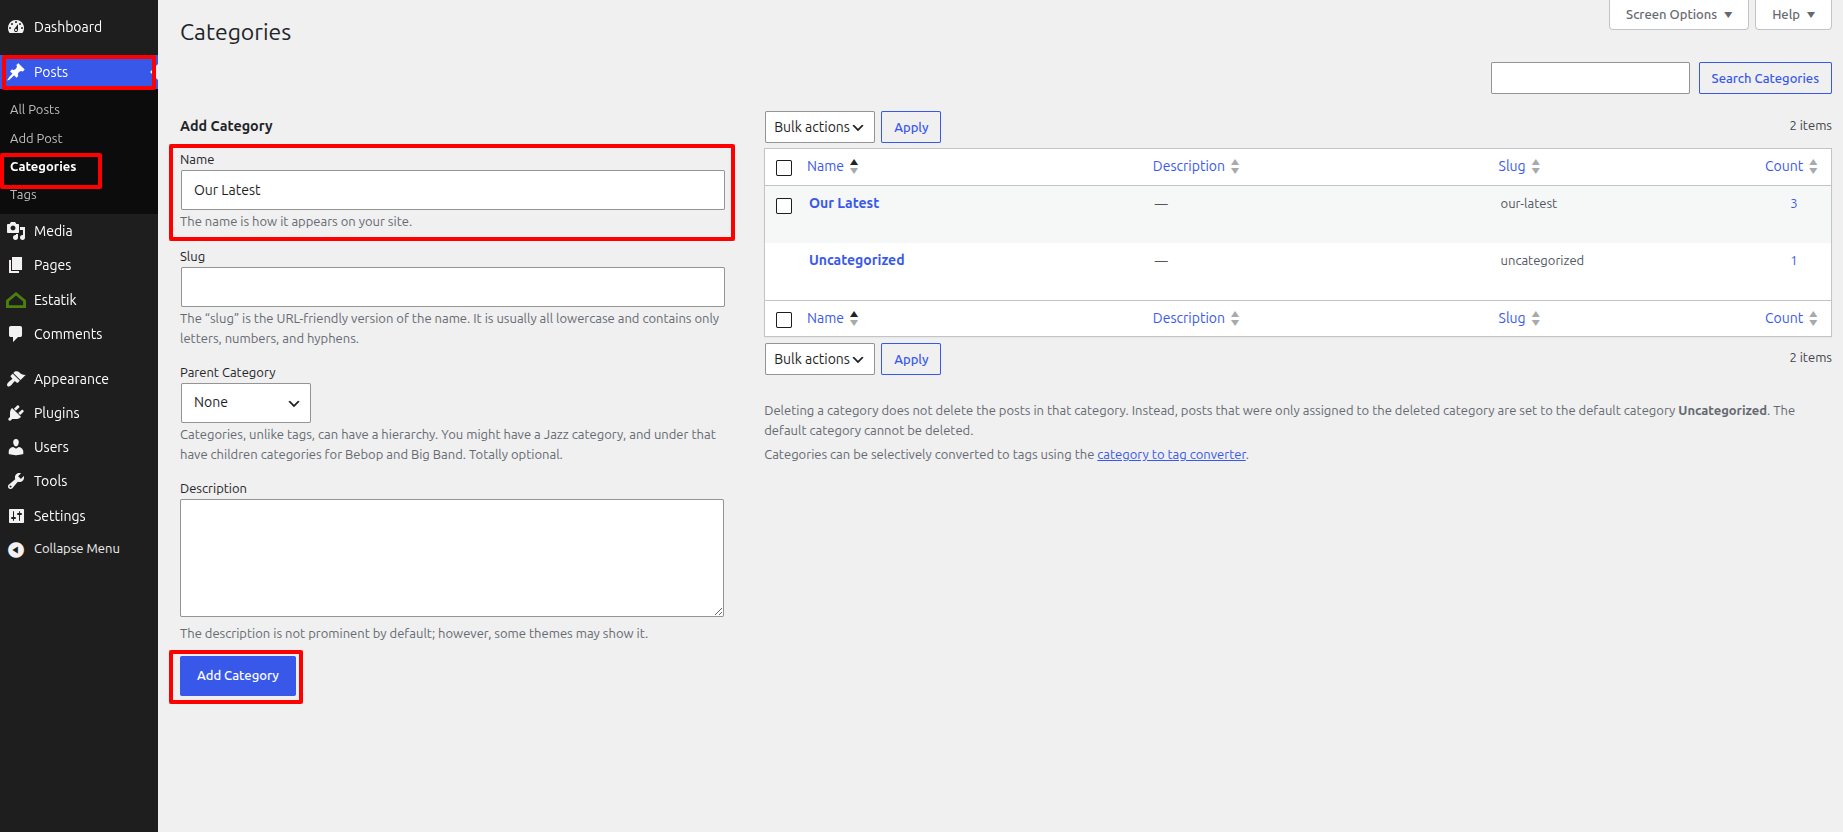1843x832 pixels.
Task: Click the Tools wrench icon
Action: click(x=16, y=481)
